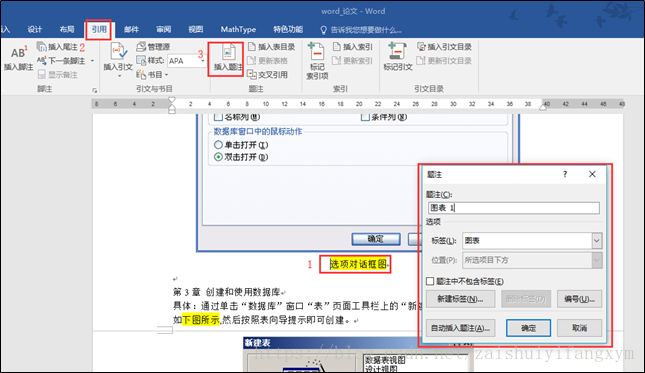The height and width of the screenshot is (373, 645).
Task: Open the 引用 ribbon tab
Action: 99,29
